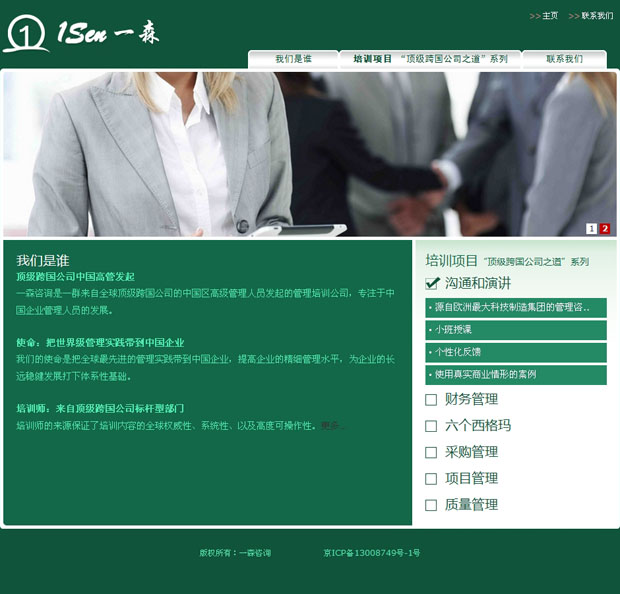
Task: Click the 1Sen 一森 logo
Action: click(80, 34)
